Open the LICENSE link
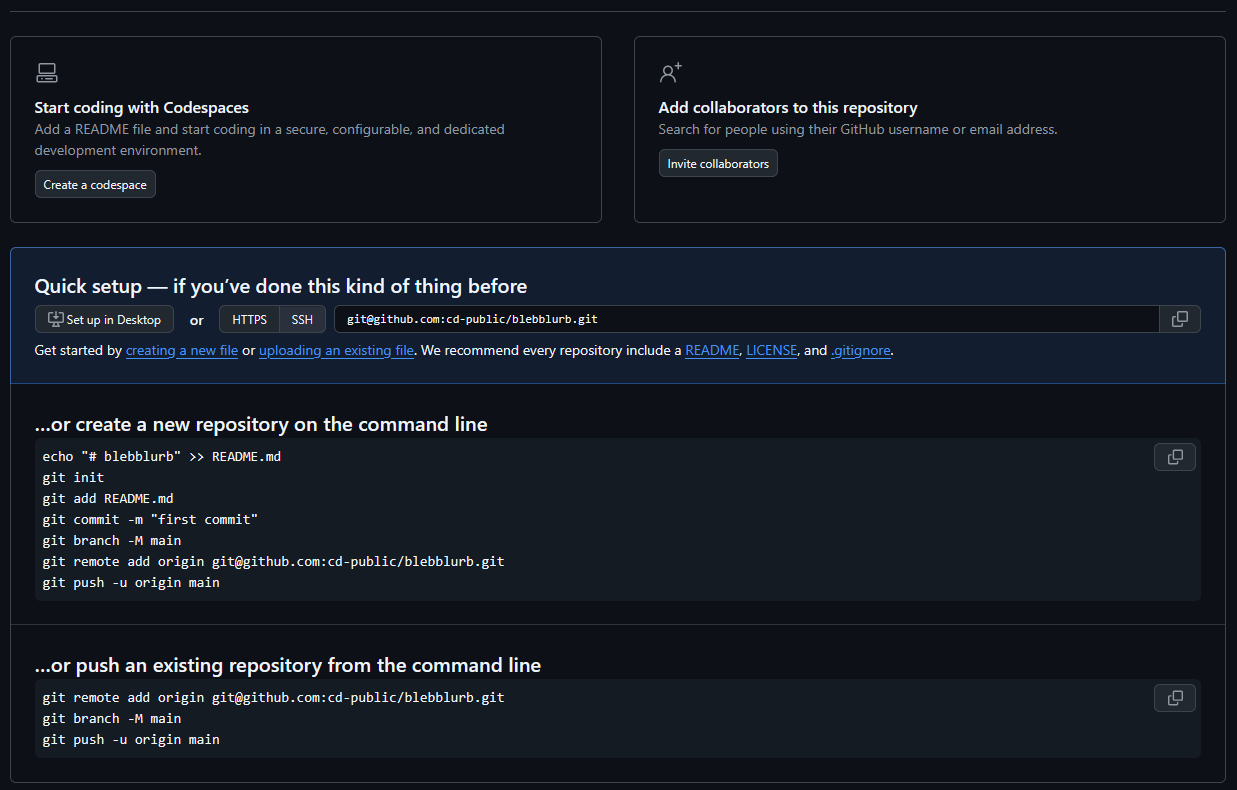The height and width of the screenshot is (790, 1237). 771,351
